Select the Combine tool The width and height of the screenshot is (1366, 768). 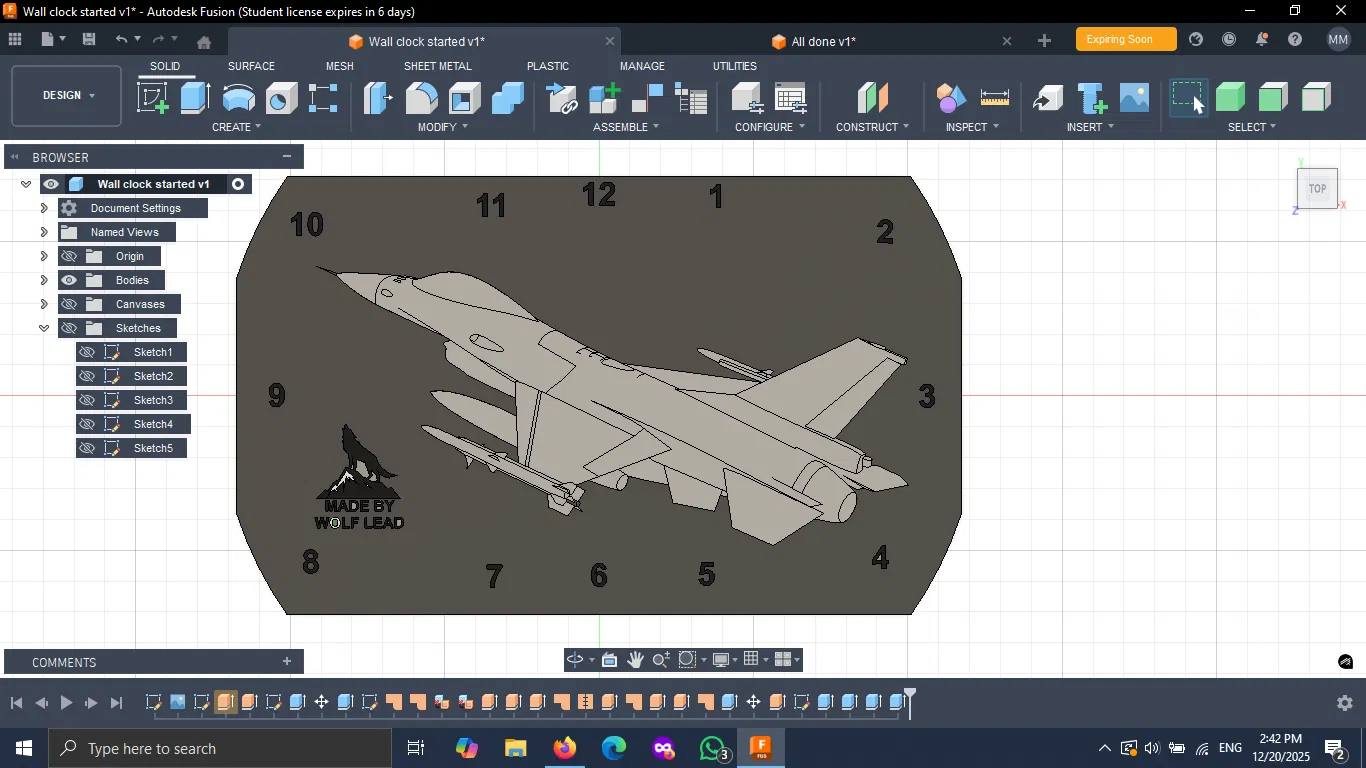point(508,98)
